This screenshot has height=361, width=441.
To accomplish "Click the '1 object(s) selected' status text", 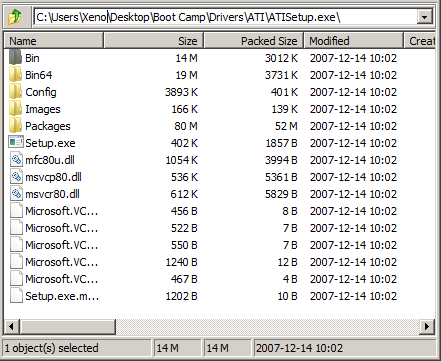I will click(x=51, y=348).
